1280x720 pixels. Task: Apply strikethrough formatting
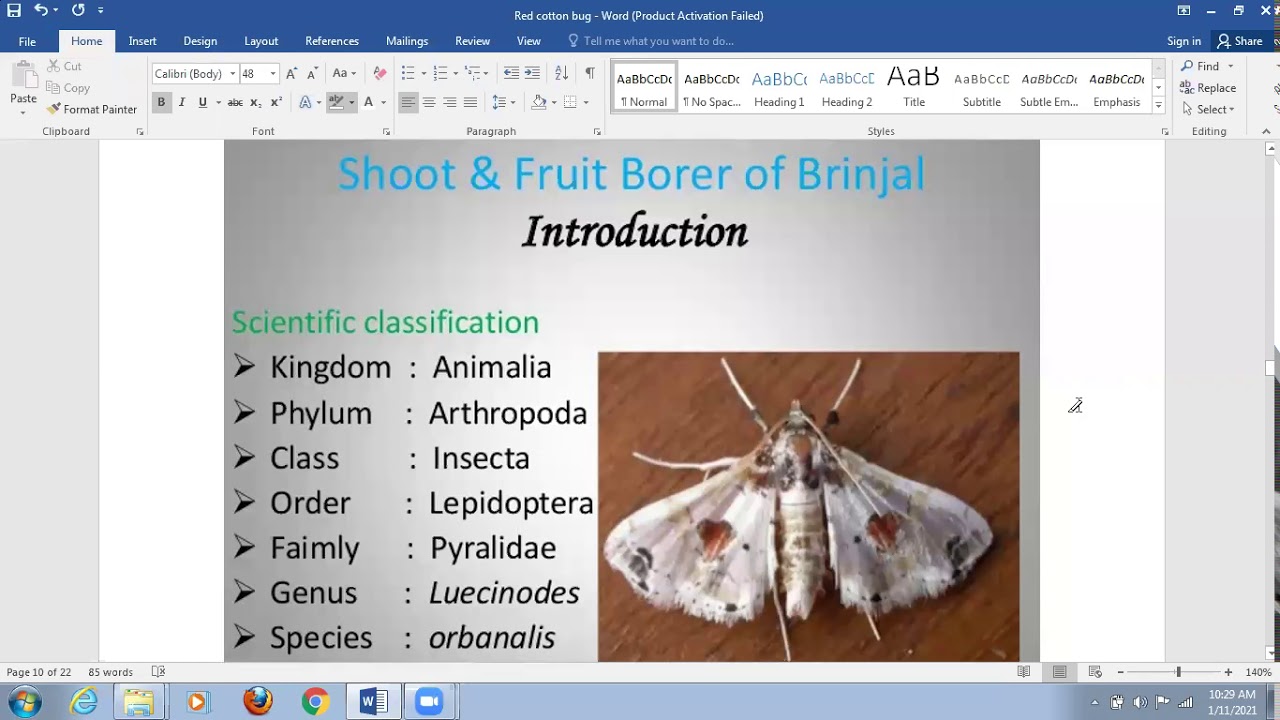click(235, 102)
